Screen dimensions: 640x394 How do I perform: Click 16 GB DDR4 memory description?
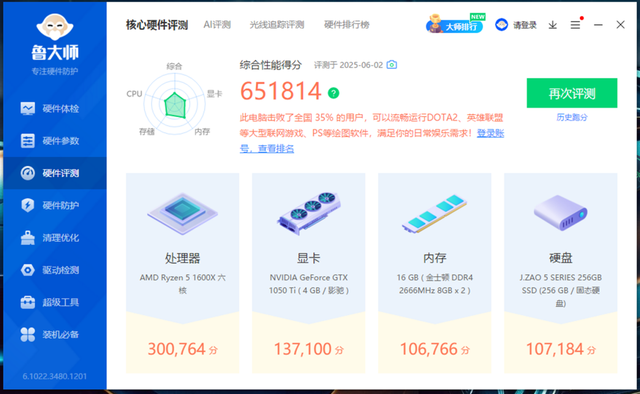coord(435,284)
